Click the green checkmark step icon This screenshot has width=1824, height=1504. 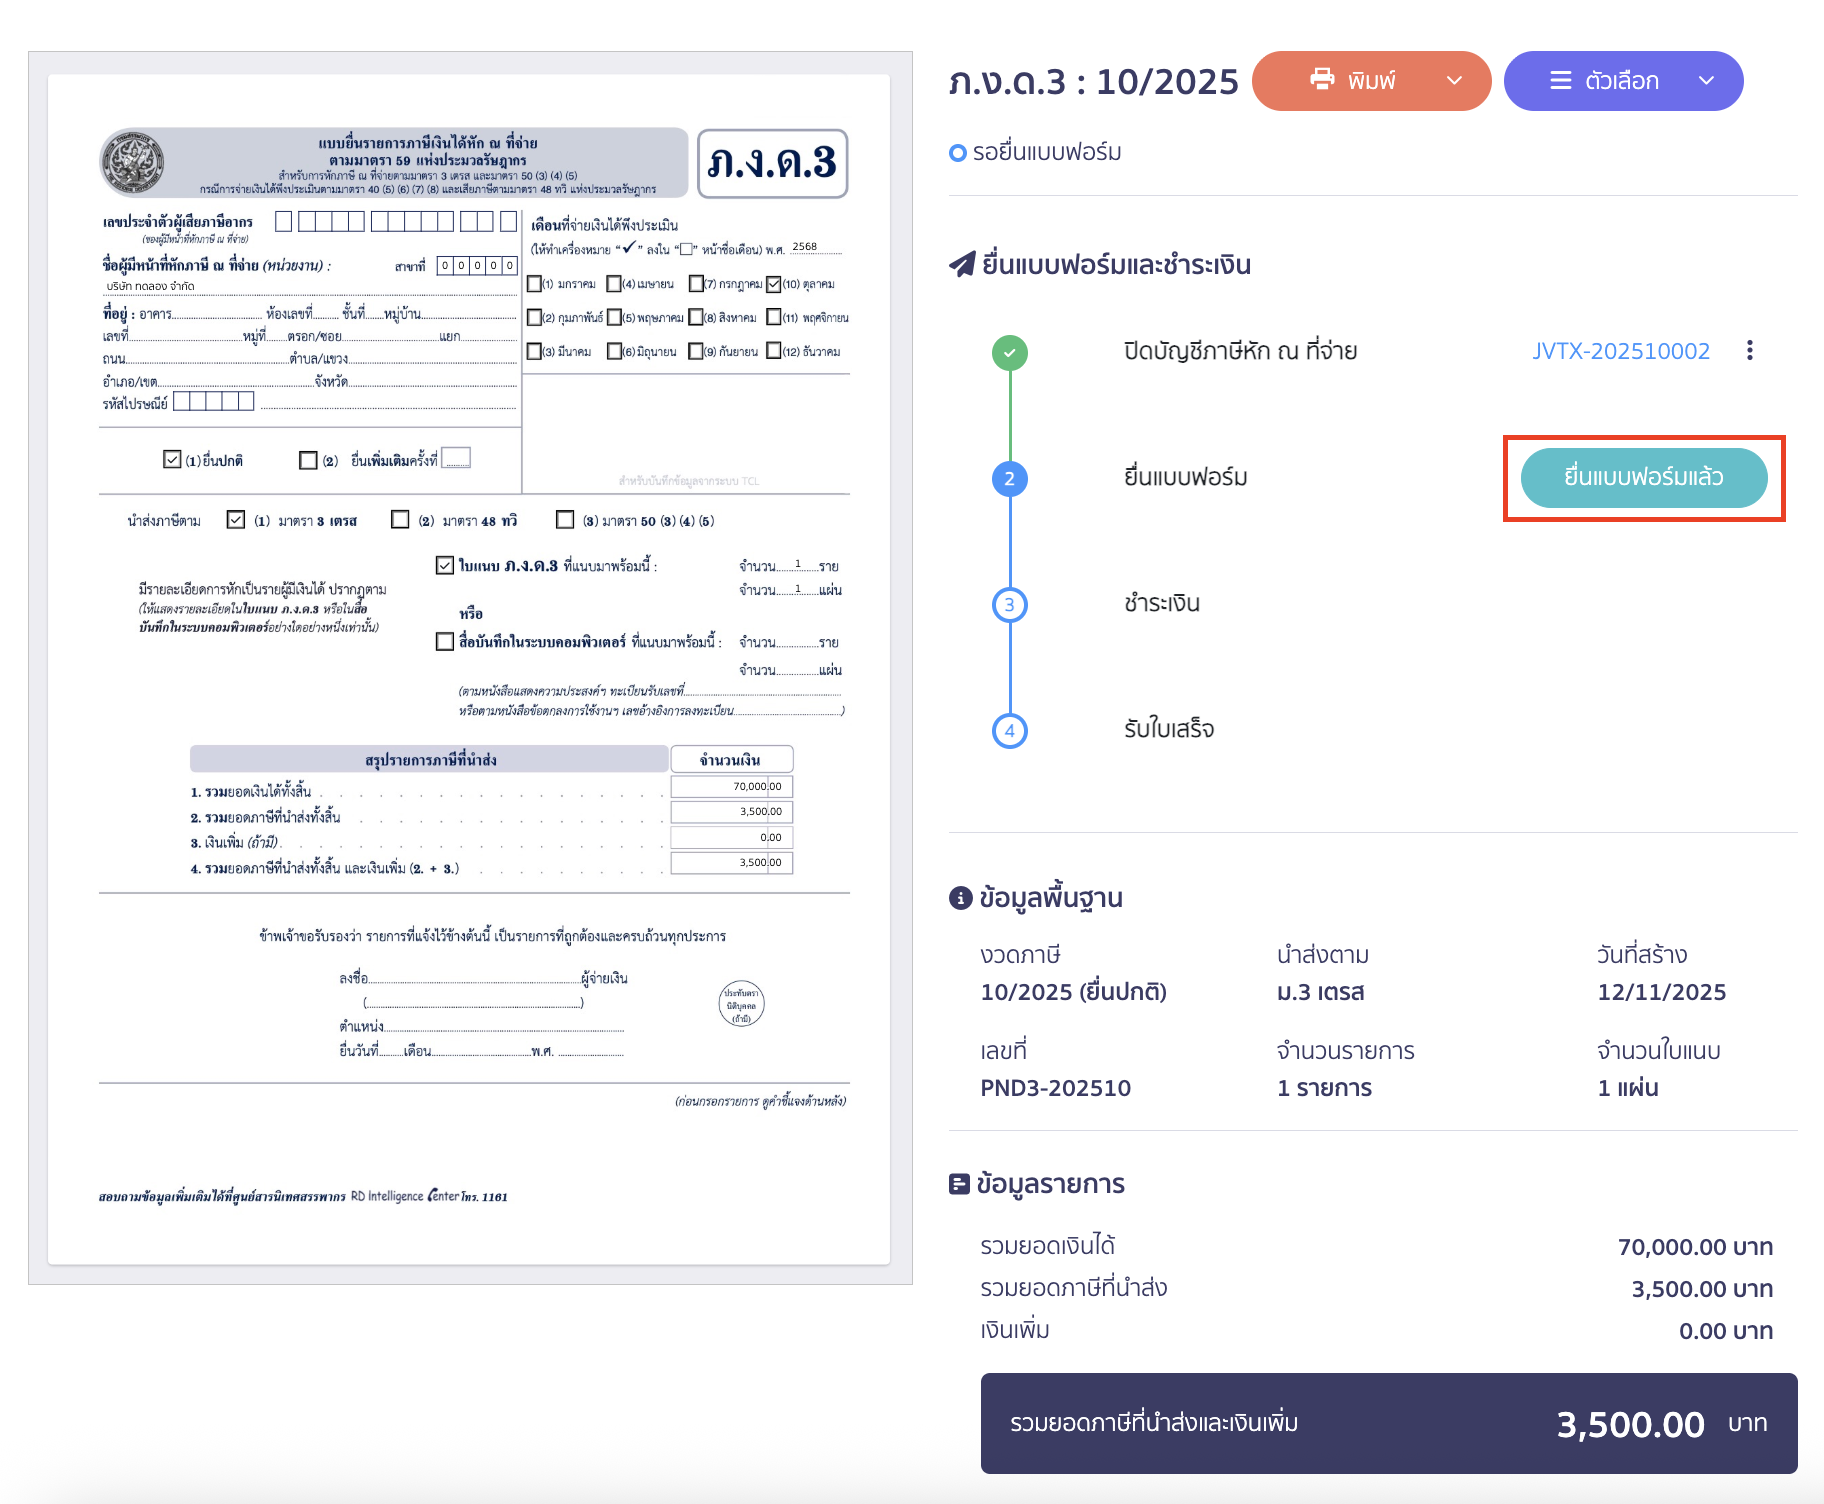coord(1009,353)
